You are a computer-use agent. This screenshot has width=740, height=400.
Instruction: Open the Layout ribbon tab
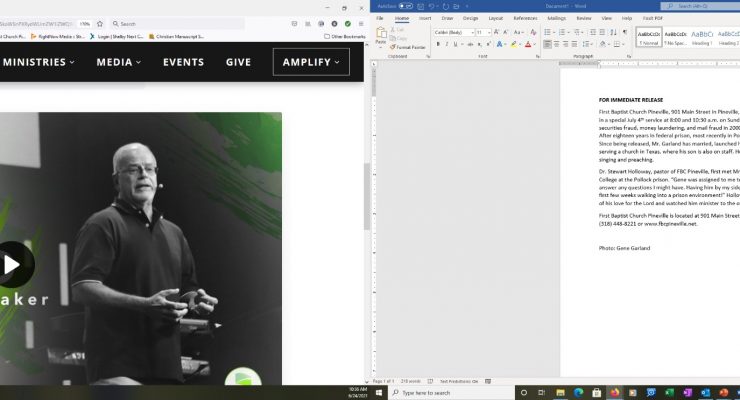pos(495,18)
